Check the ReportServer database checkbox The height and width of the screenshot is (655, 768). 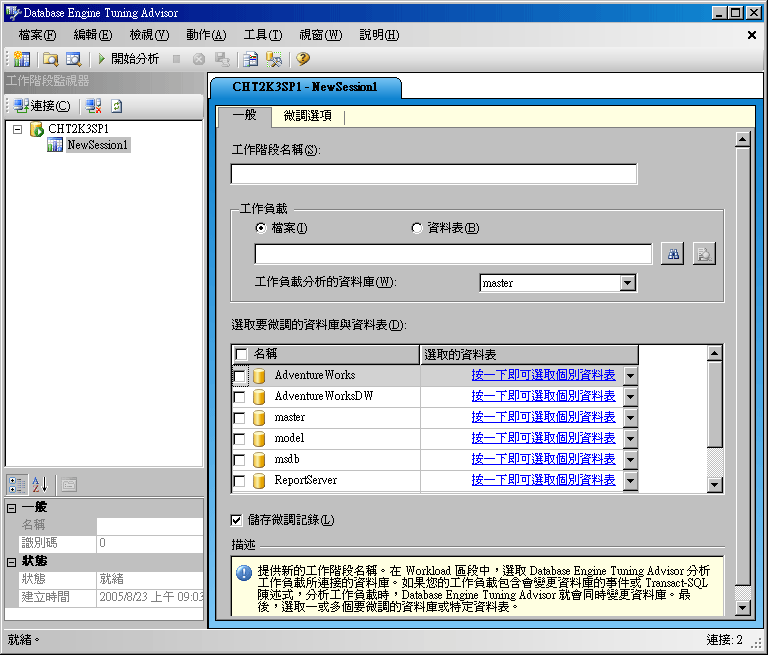point(240,481)
